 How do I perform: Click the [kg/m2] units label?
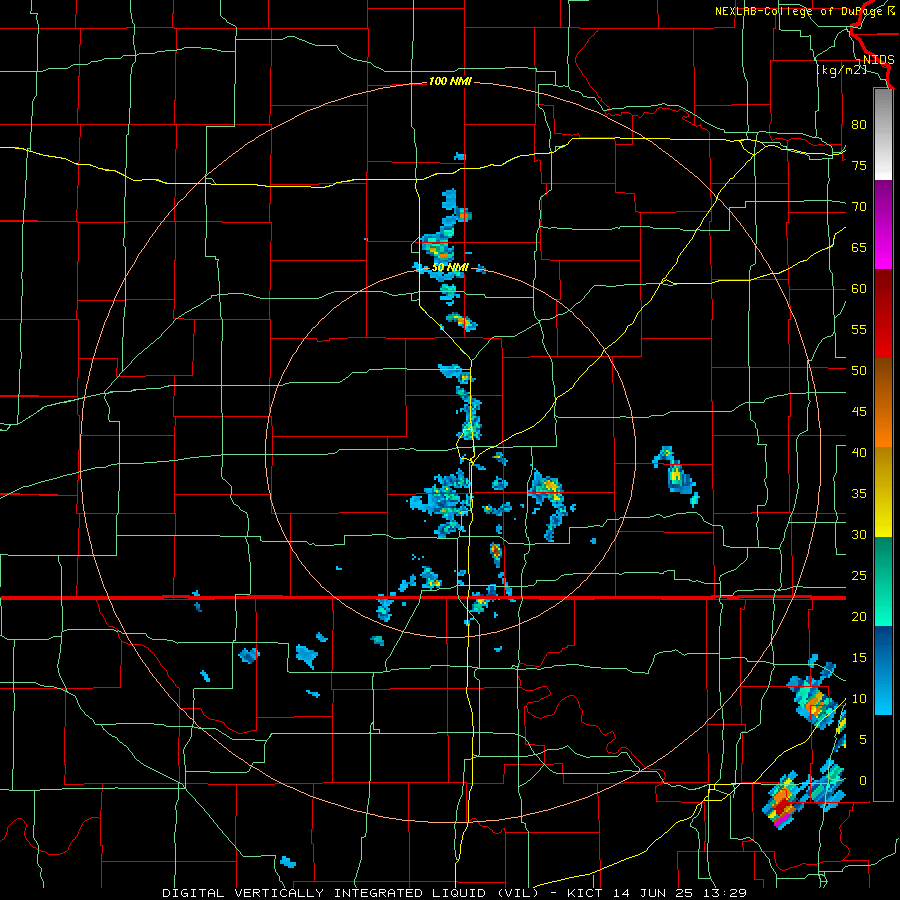pyautogui.click(x=841, y=70)
